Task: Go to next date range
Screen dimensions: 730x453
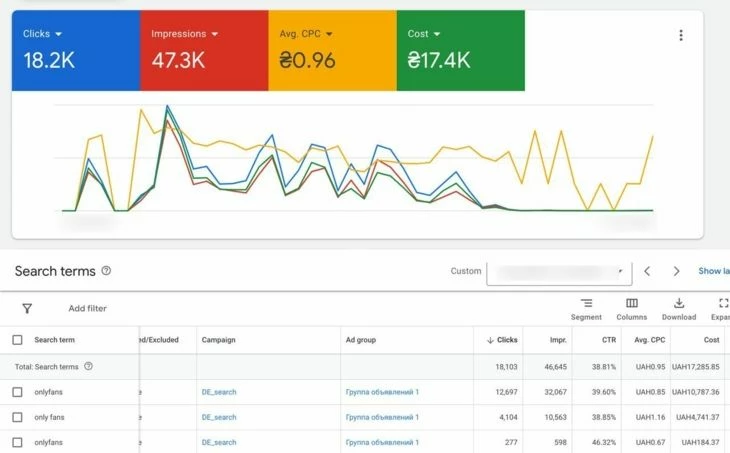Action: (676, 271)
